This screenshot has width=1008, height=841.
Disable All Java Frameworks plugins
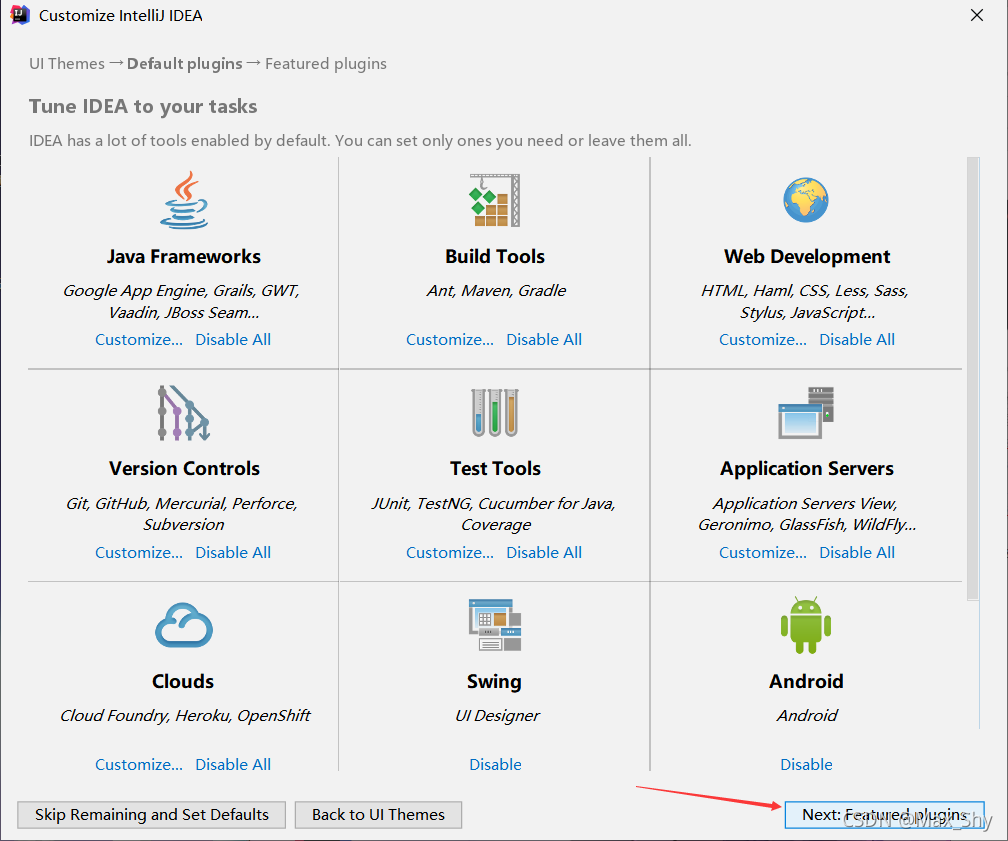233,339
